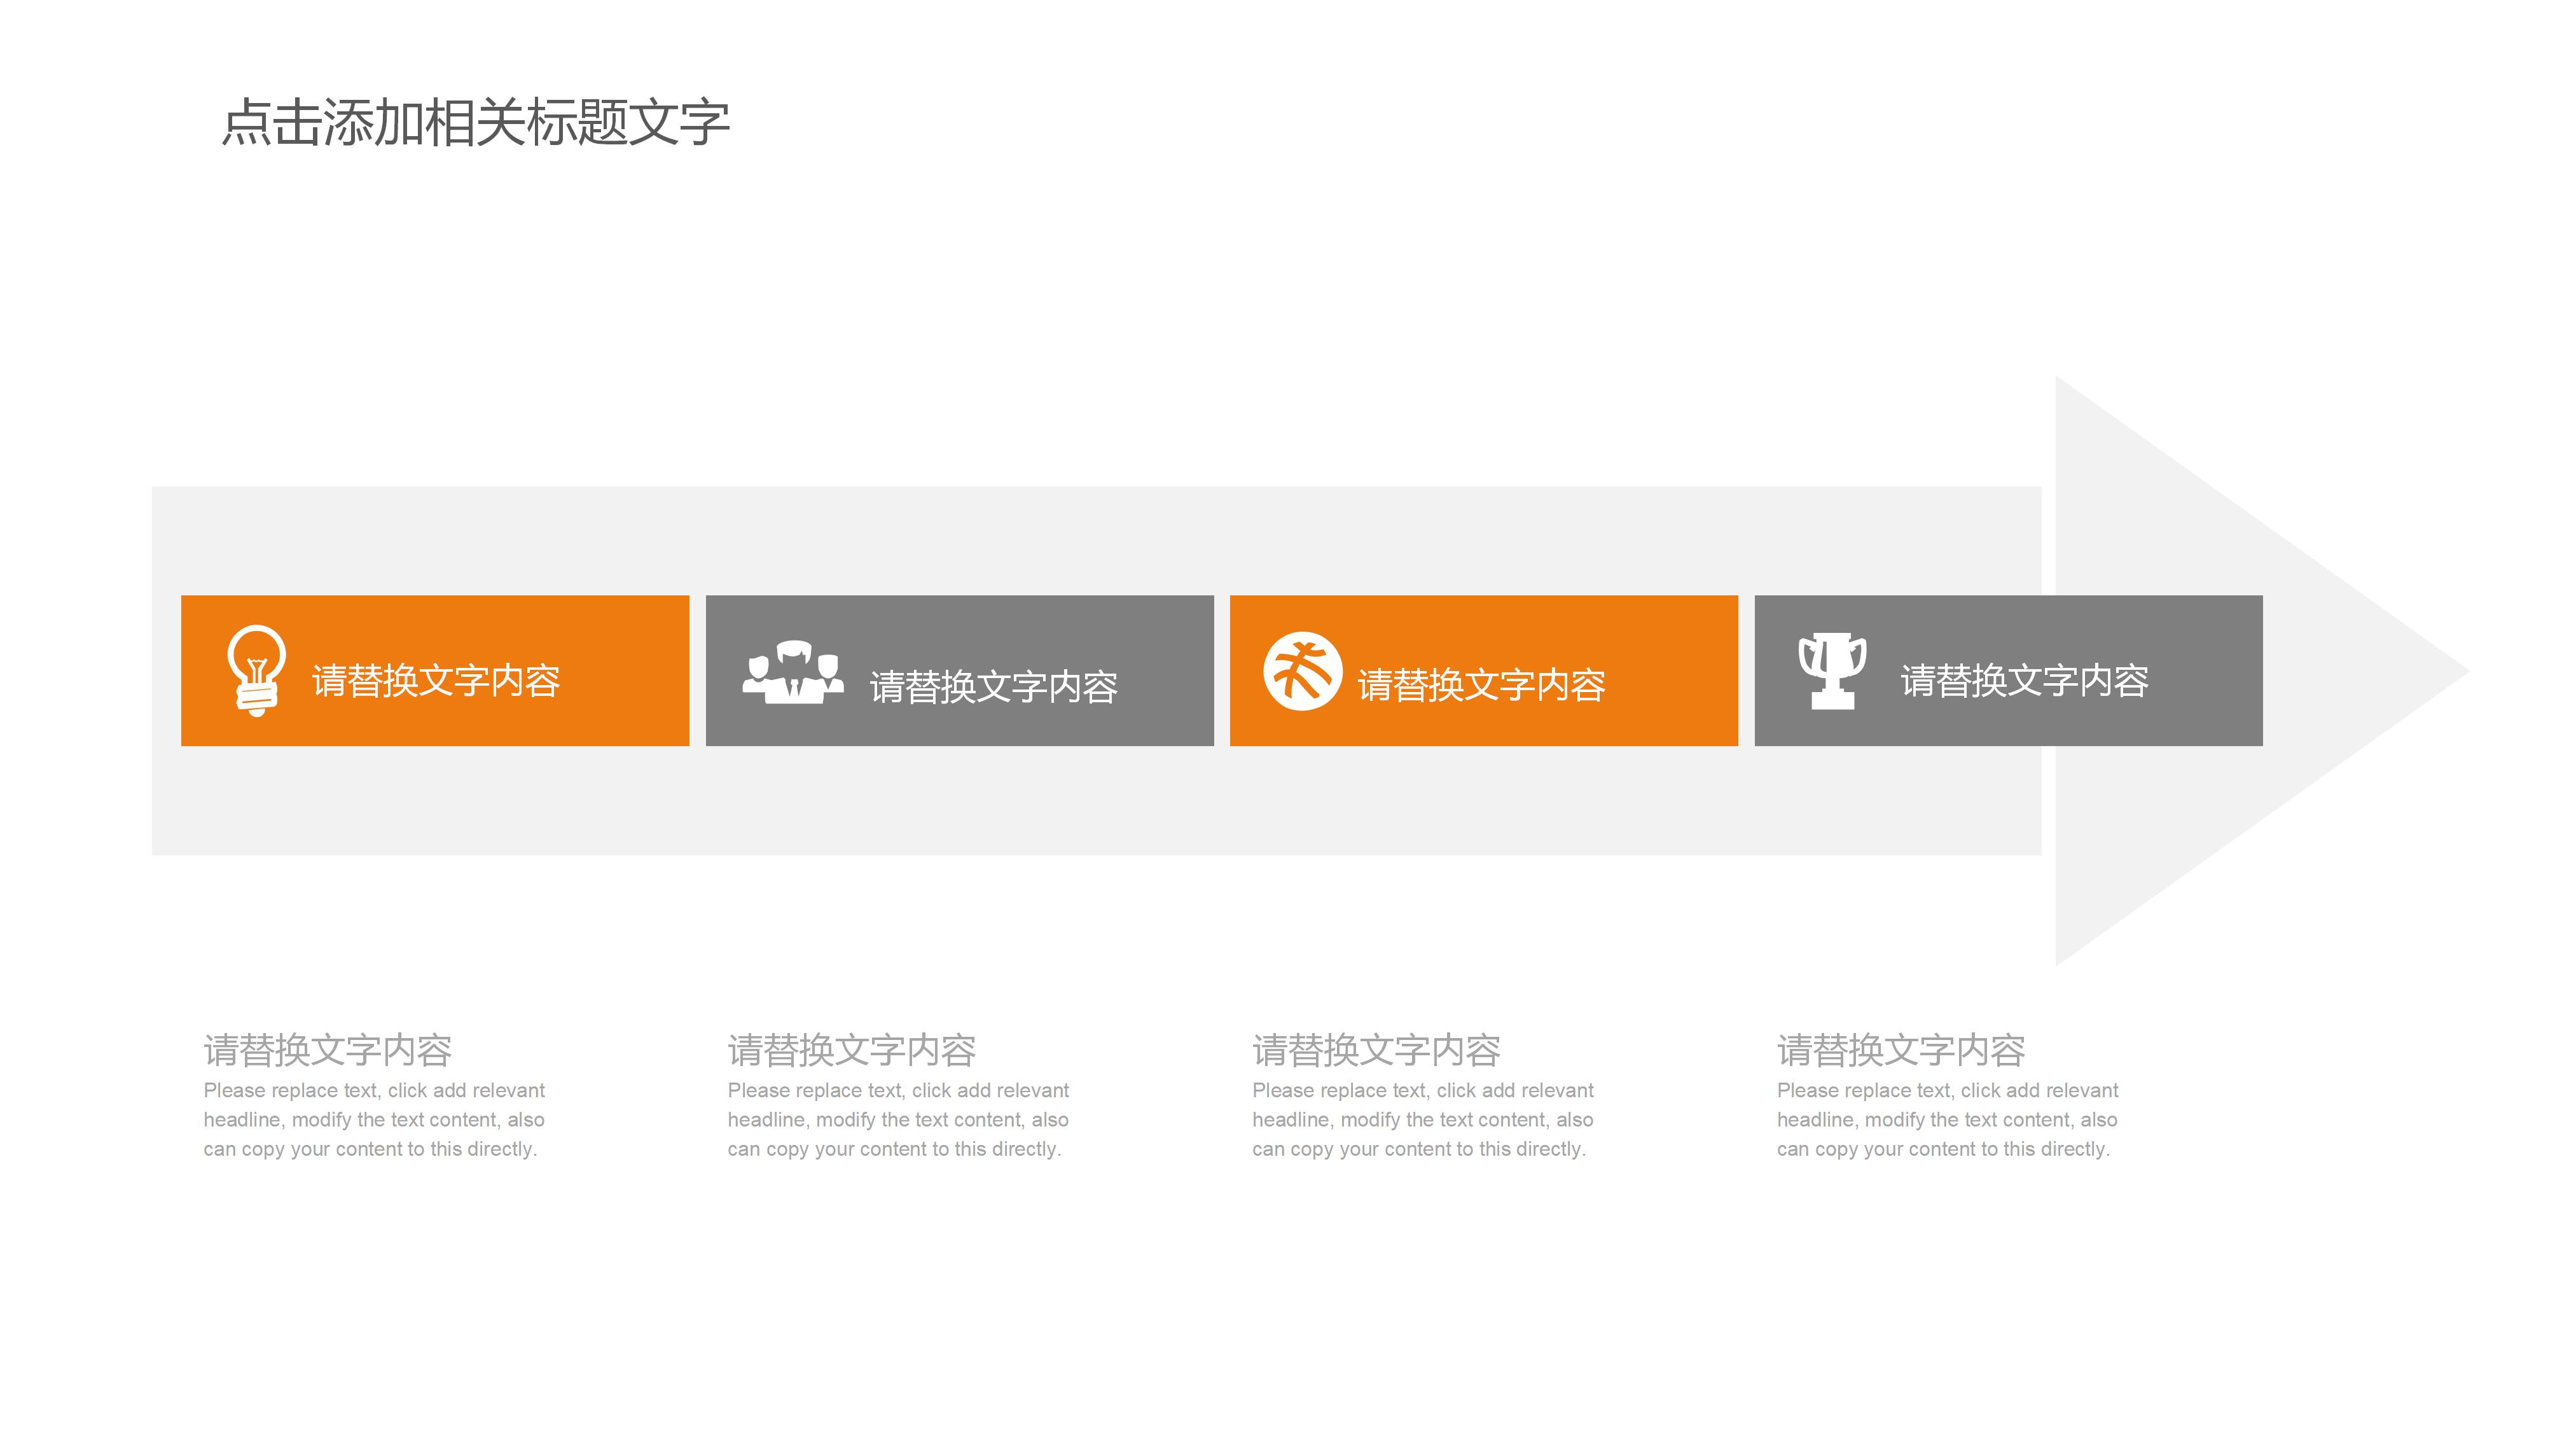Click the first gray box label text

click(x=993, y=687)
